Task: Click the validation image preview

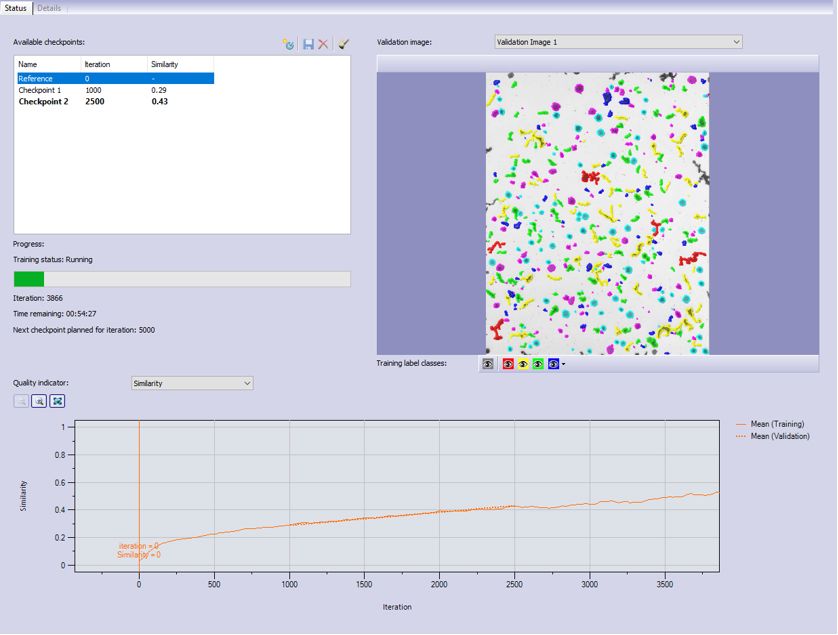Action: point(597,213)
